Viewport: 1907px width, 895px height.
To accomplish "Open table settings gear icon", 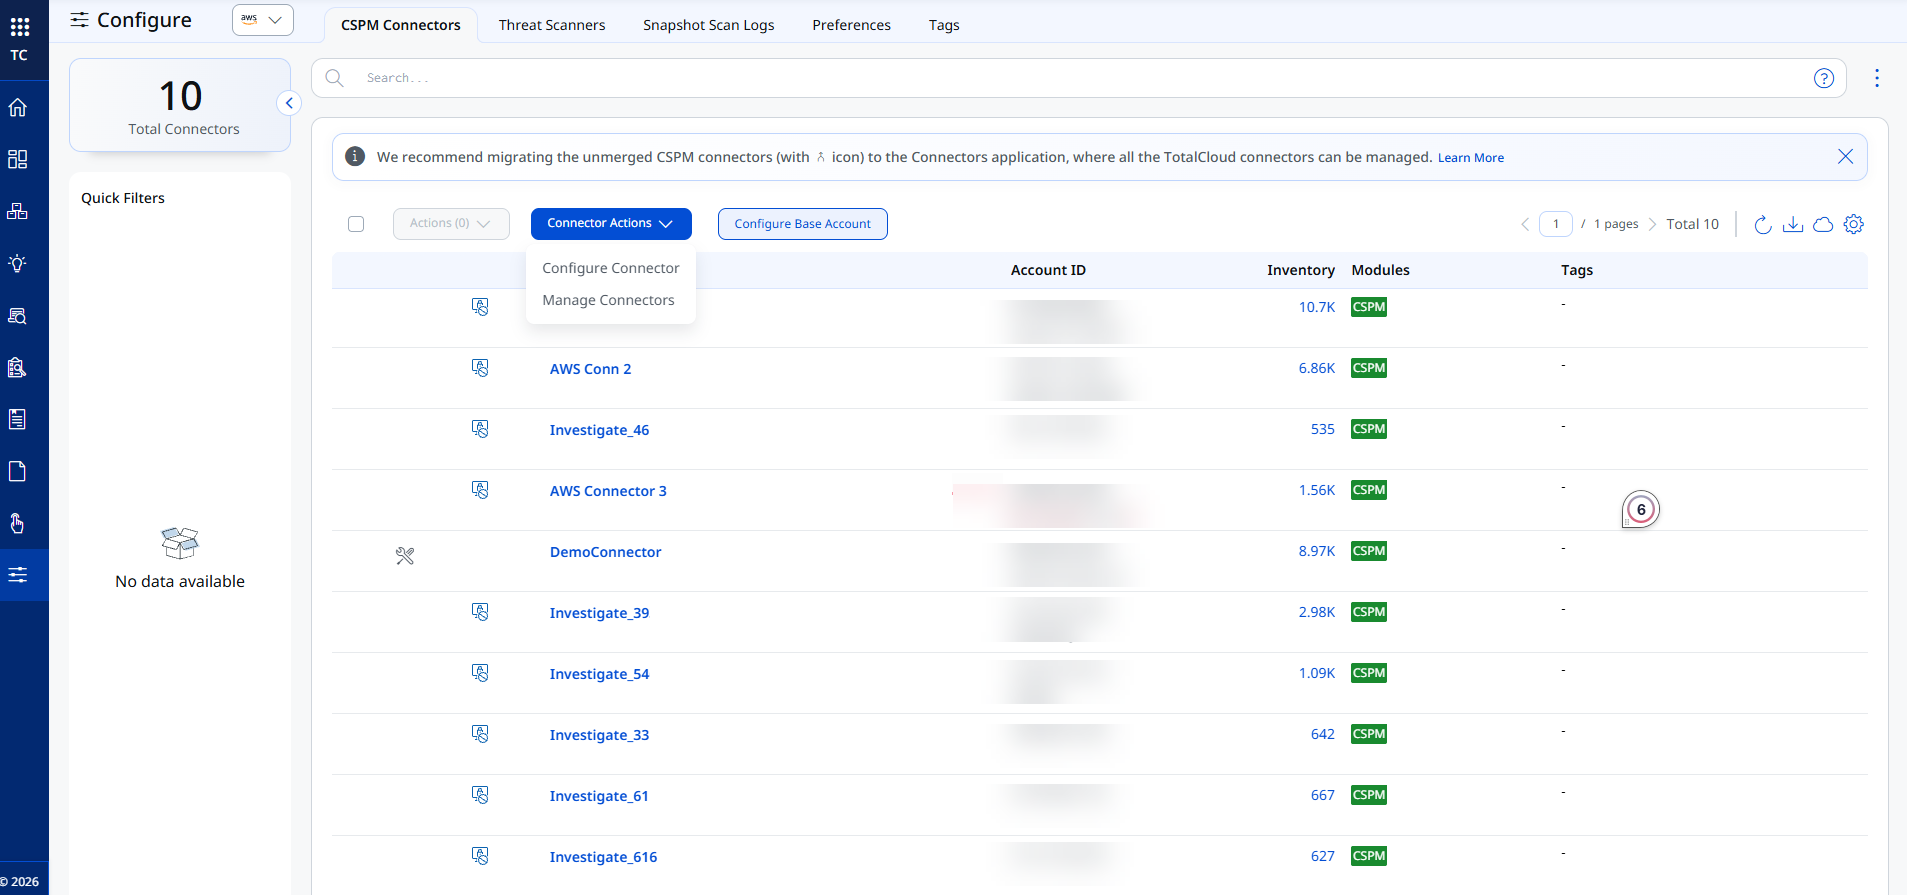I will coord(1854,224).
